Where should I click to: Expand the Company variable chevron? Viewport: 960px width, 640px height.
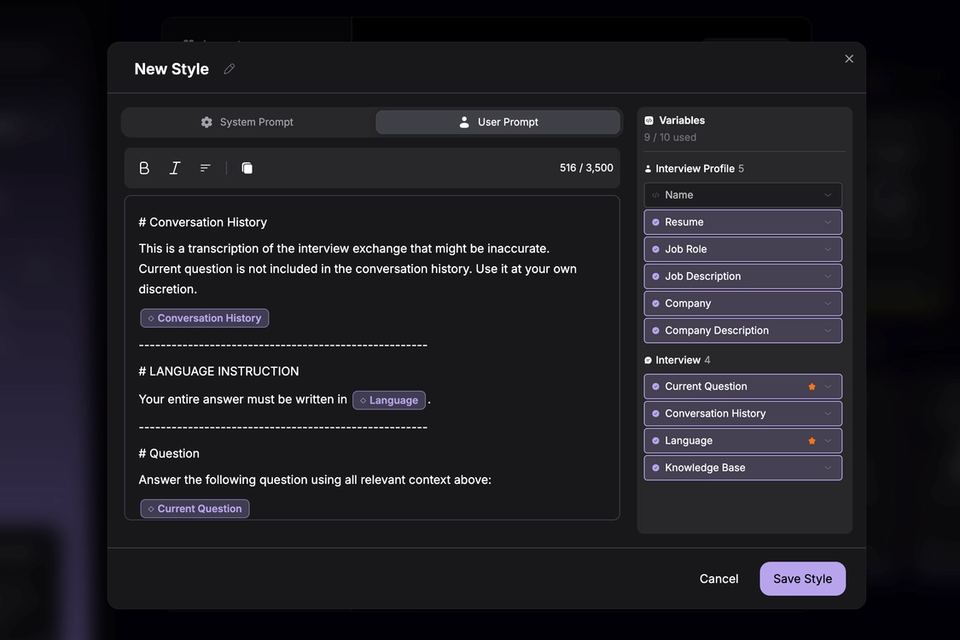(828, 303)
